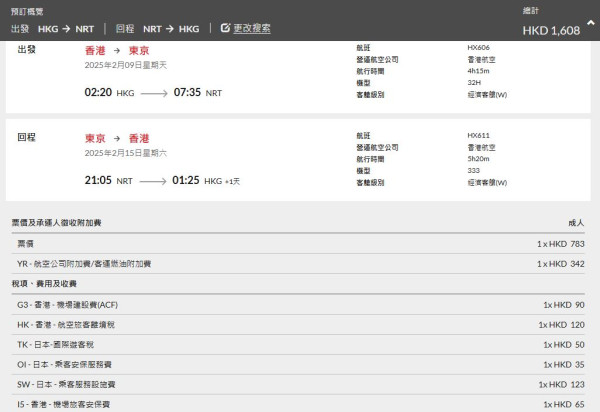The image size is (600, 412).
Task: Click aircraft type 32H
Action: coord(474,82)
